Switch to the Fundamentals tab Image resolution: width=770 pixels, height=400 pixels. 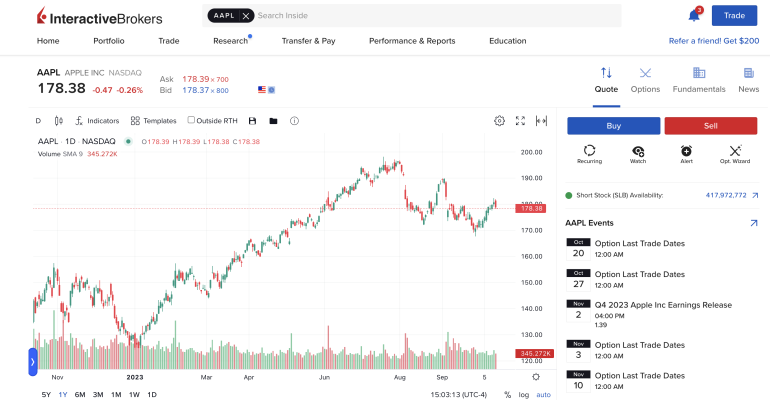point(699,80)
